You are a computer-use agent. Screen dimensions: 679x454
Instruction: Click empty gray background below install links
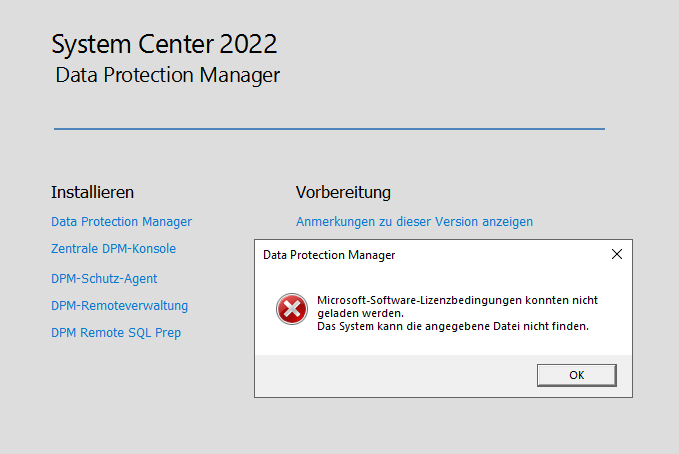[x=130, y=400]
